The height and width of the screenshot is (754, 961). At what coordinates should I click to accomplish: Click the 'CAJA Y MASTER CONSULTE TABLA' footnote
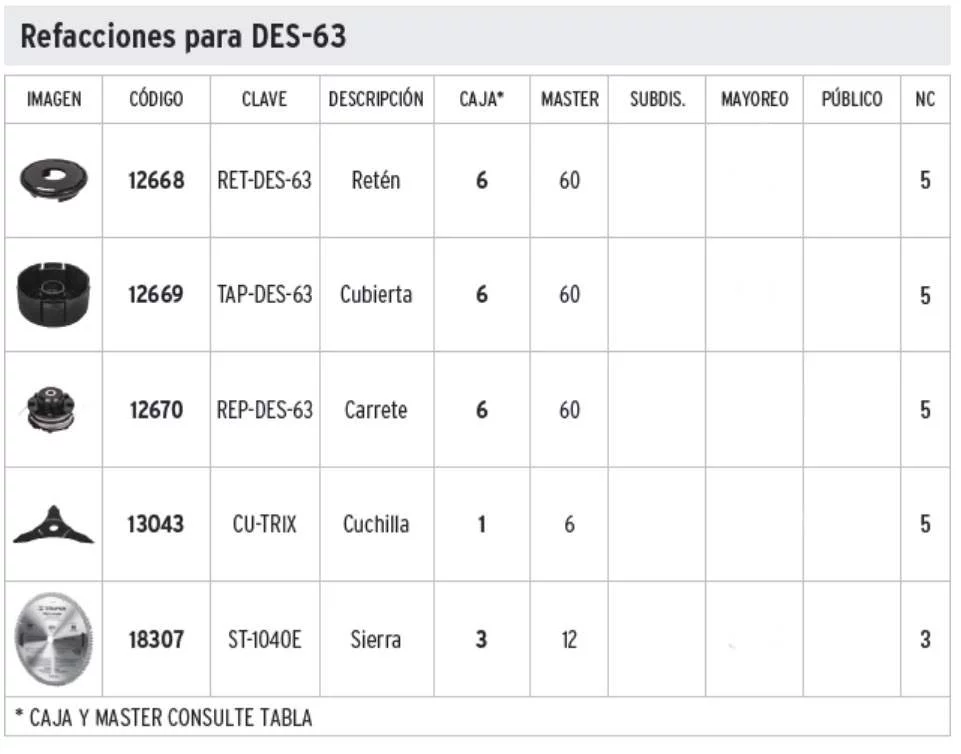pos(163,717)
